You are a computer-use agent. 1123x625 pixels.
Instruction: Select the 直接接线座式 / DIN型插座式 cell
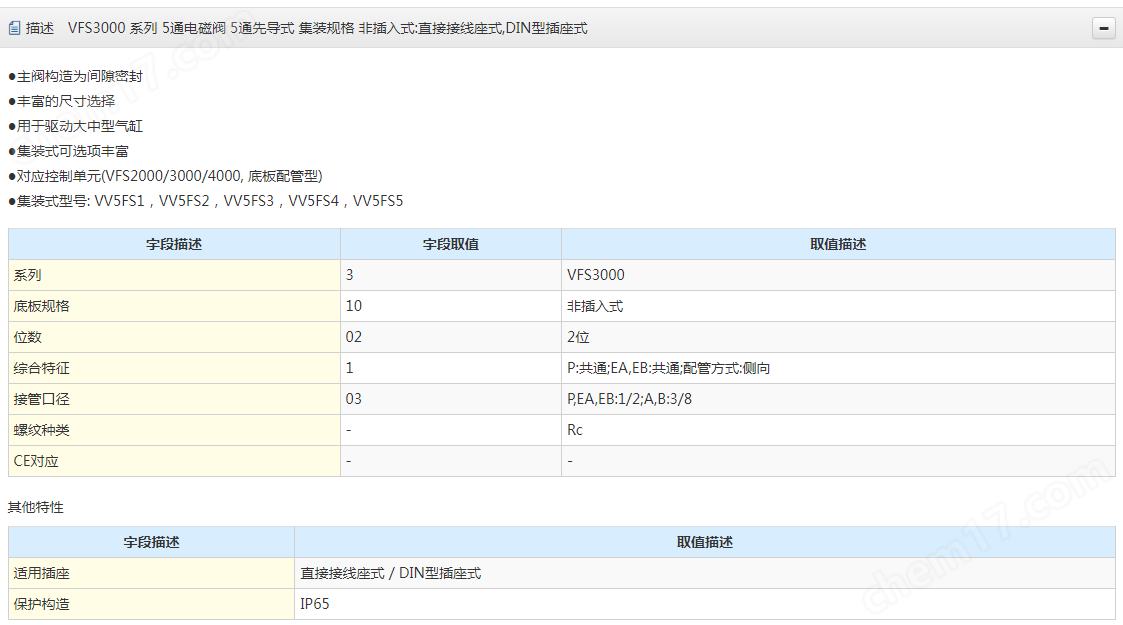tap(705, 573)
